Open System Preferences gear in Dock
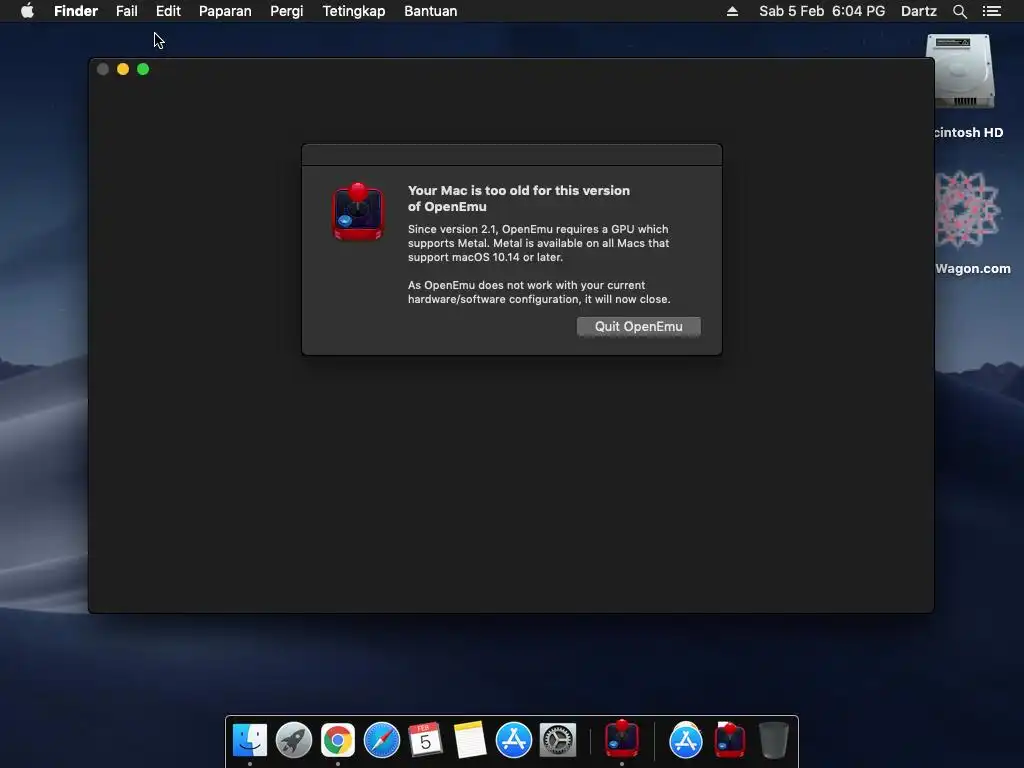The width and height of the screenshot is (1024, 768). click(557, 740)
